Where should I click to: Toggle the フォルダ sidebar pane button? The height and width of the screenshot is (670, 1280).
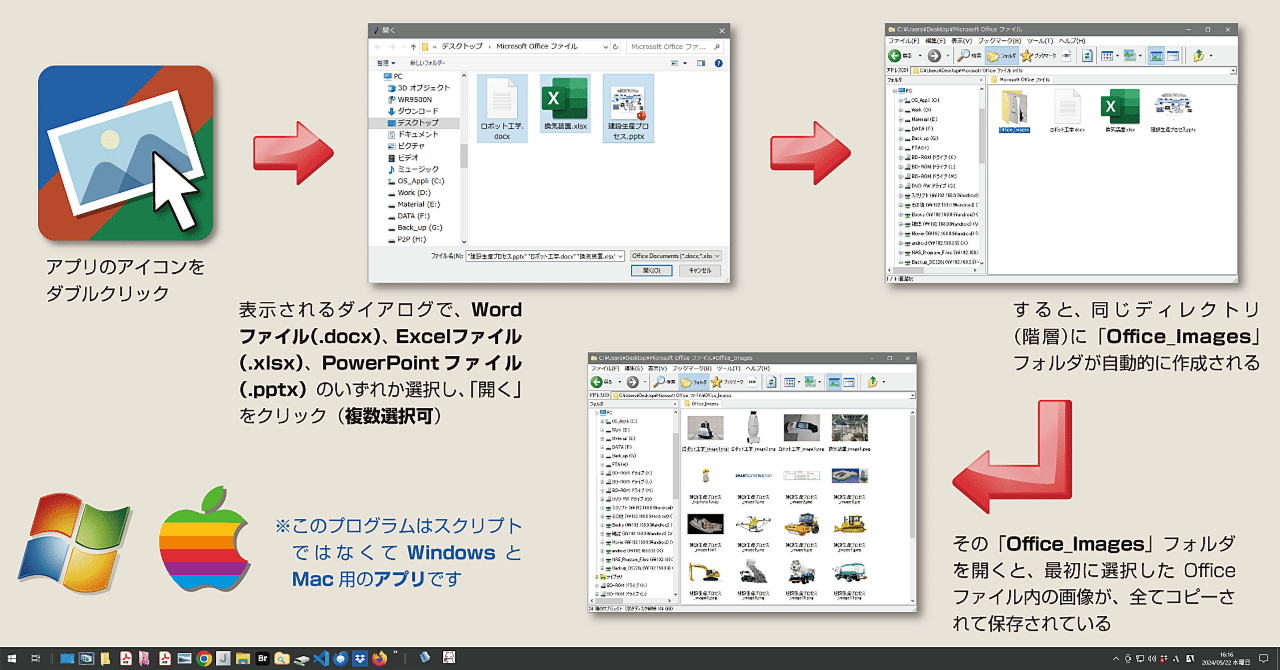pos(1001,55)
